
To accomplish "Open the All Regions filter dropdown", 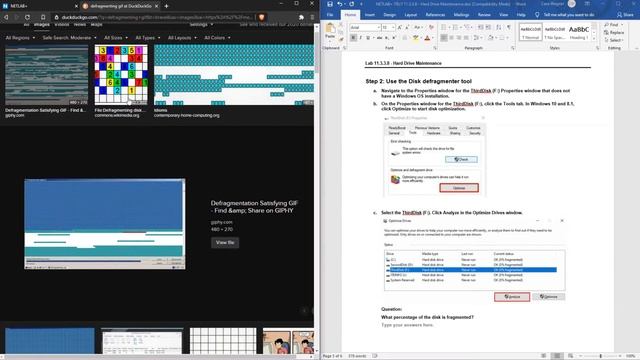I will point(20,38).
